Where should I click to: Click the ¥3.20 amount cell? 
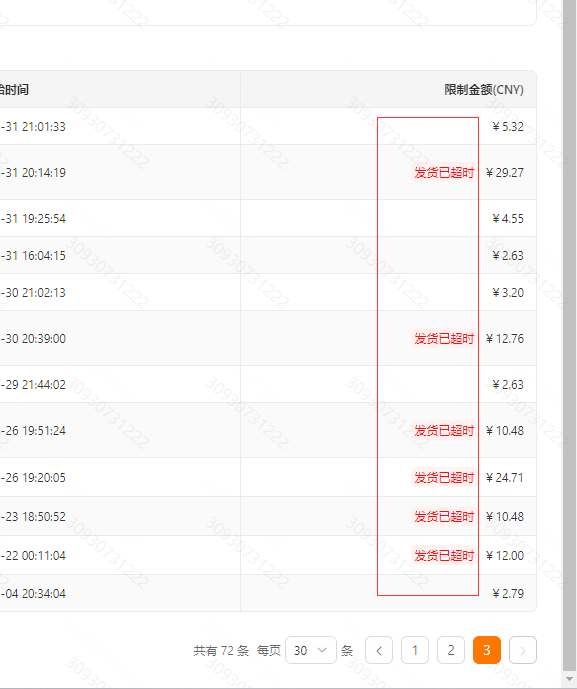(x=508, y=293)
